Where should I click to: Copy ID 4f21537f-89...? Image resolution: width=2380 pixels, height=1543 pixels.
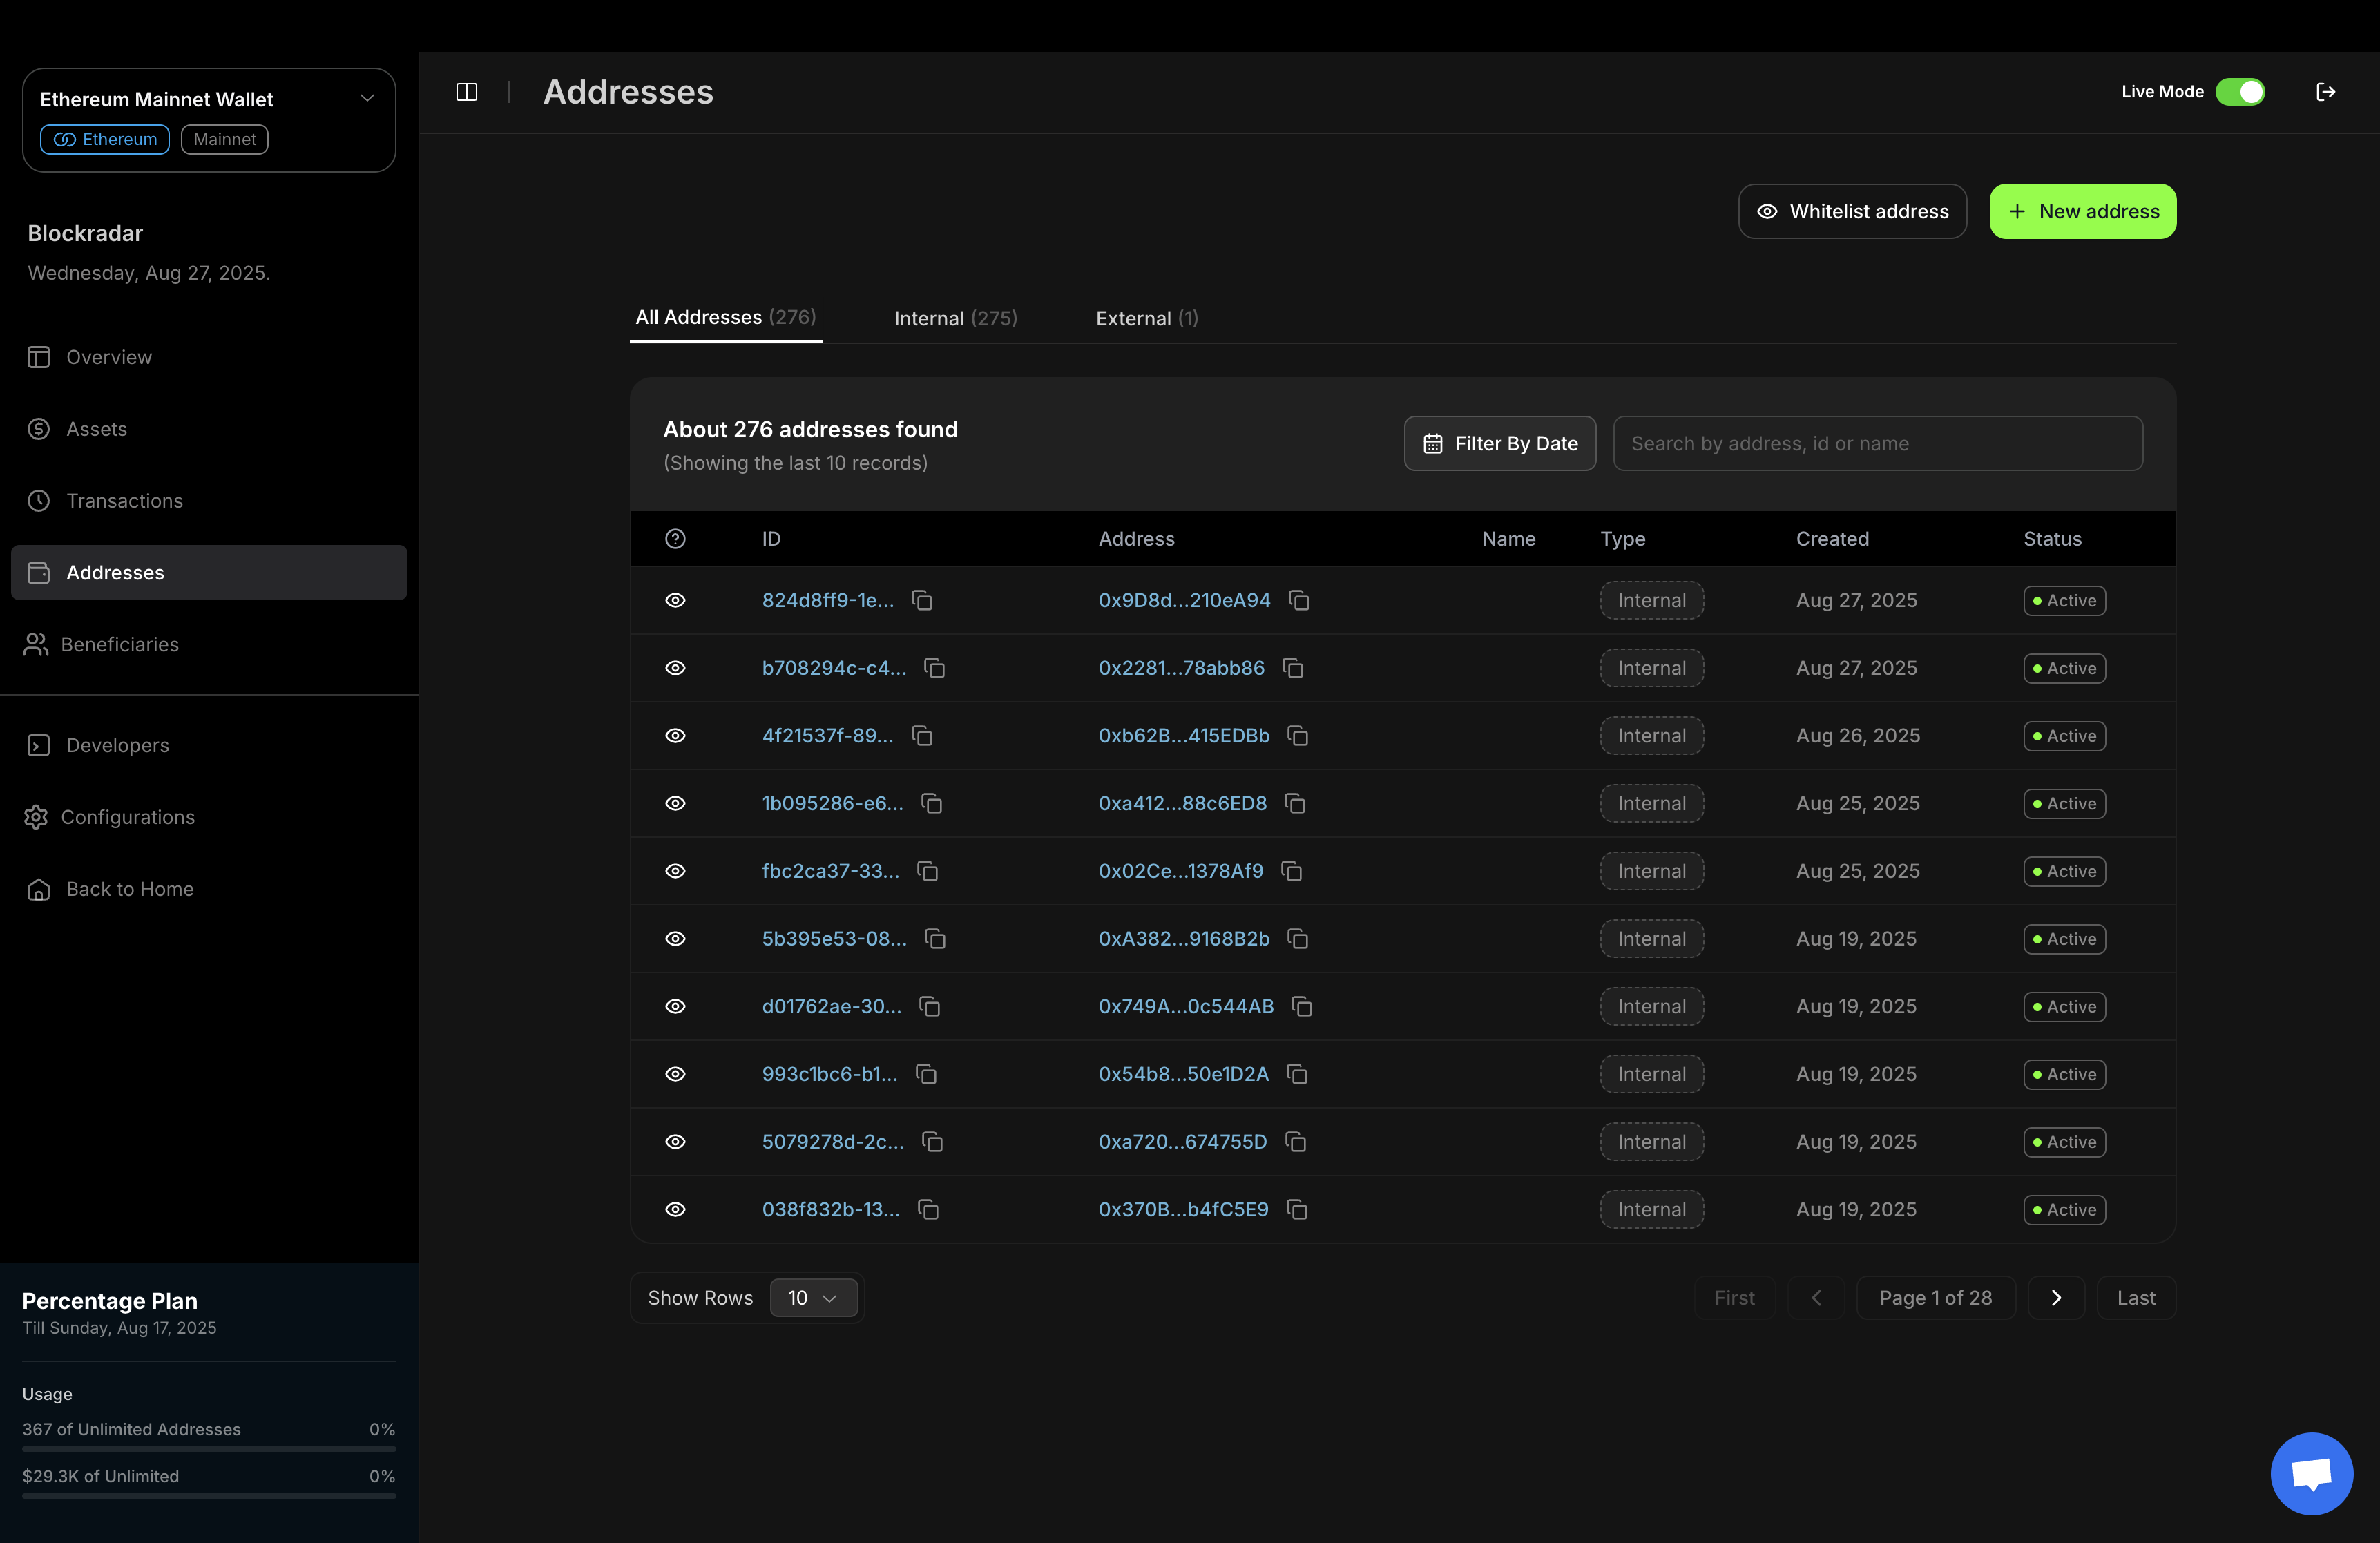(922, 736)
